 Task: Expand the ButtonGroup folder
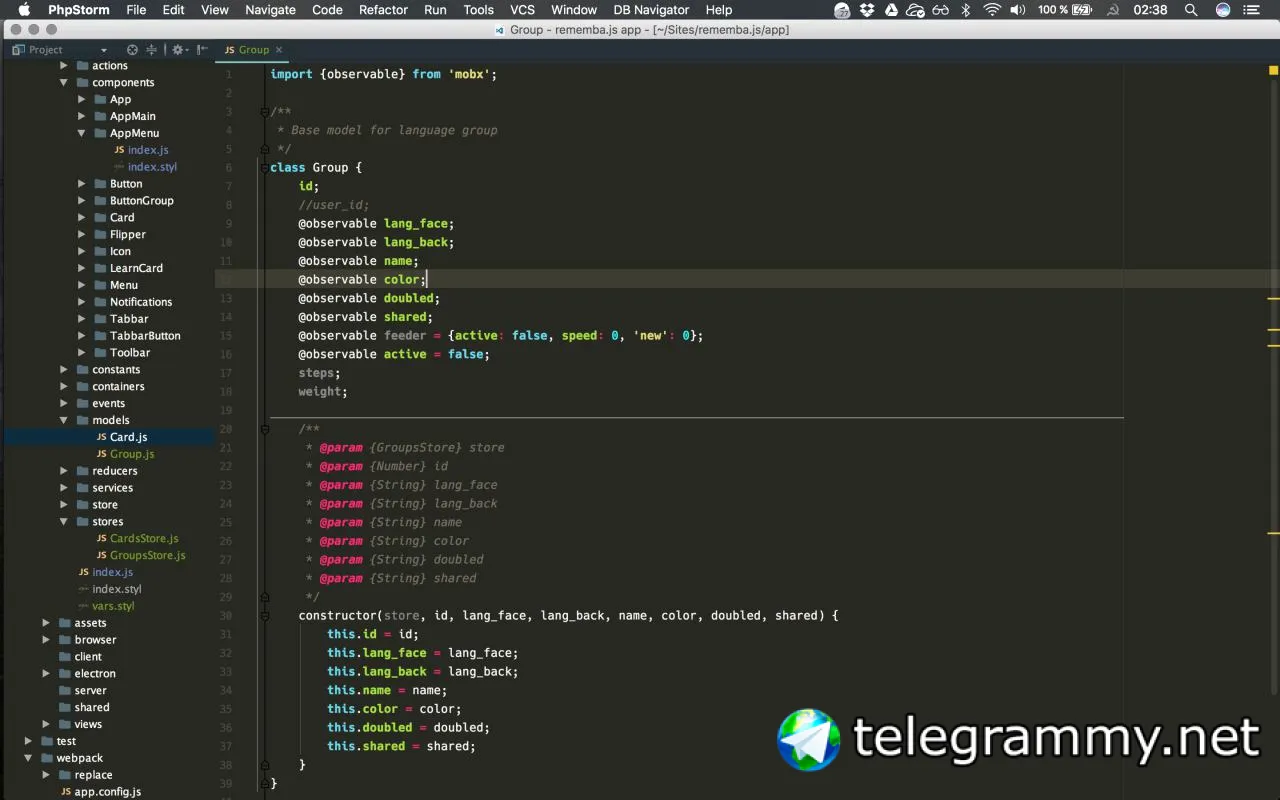coord(82,201)
